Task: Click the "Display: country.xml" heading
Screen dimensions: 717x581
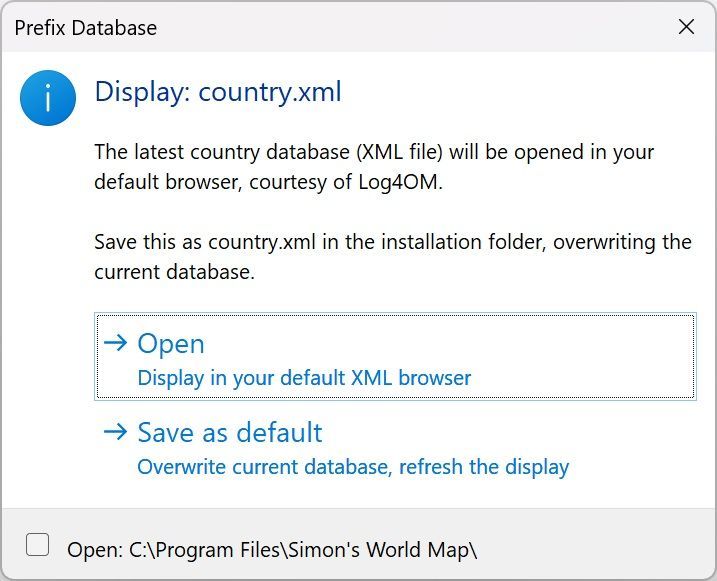Action: [x=218, y=93]
